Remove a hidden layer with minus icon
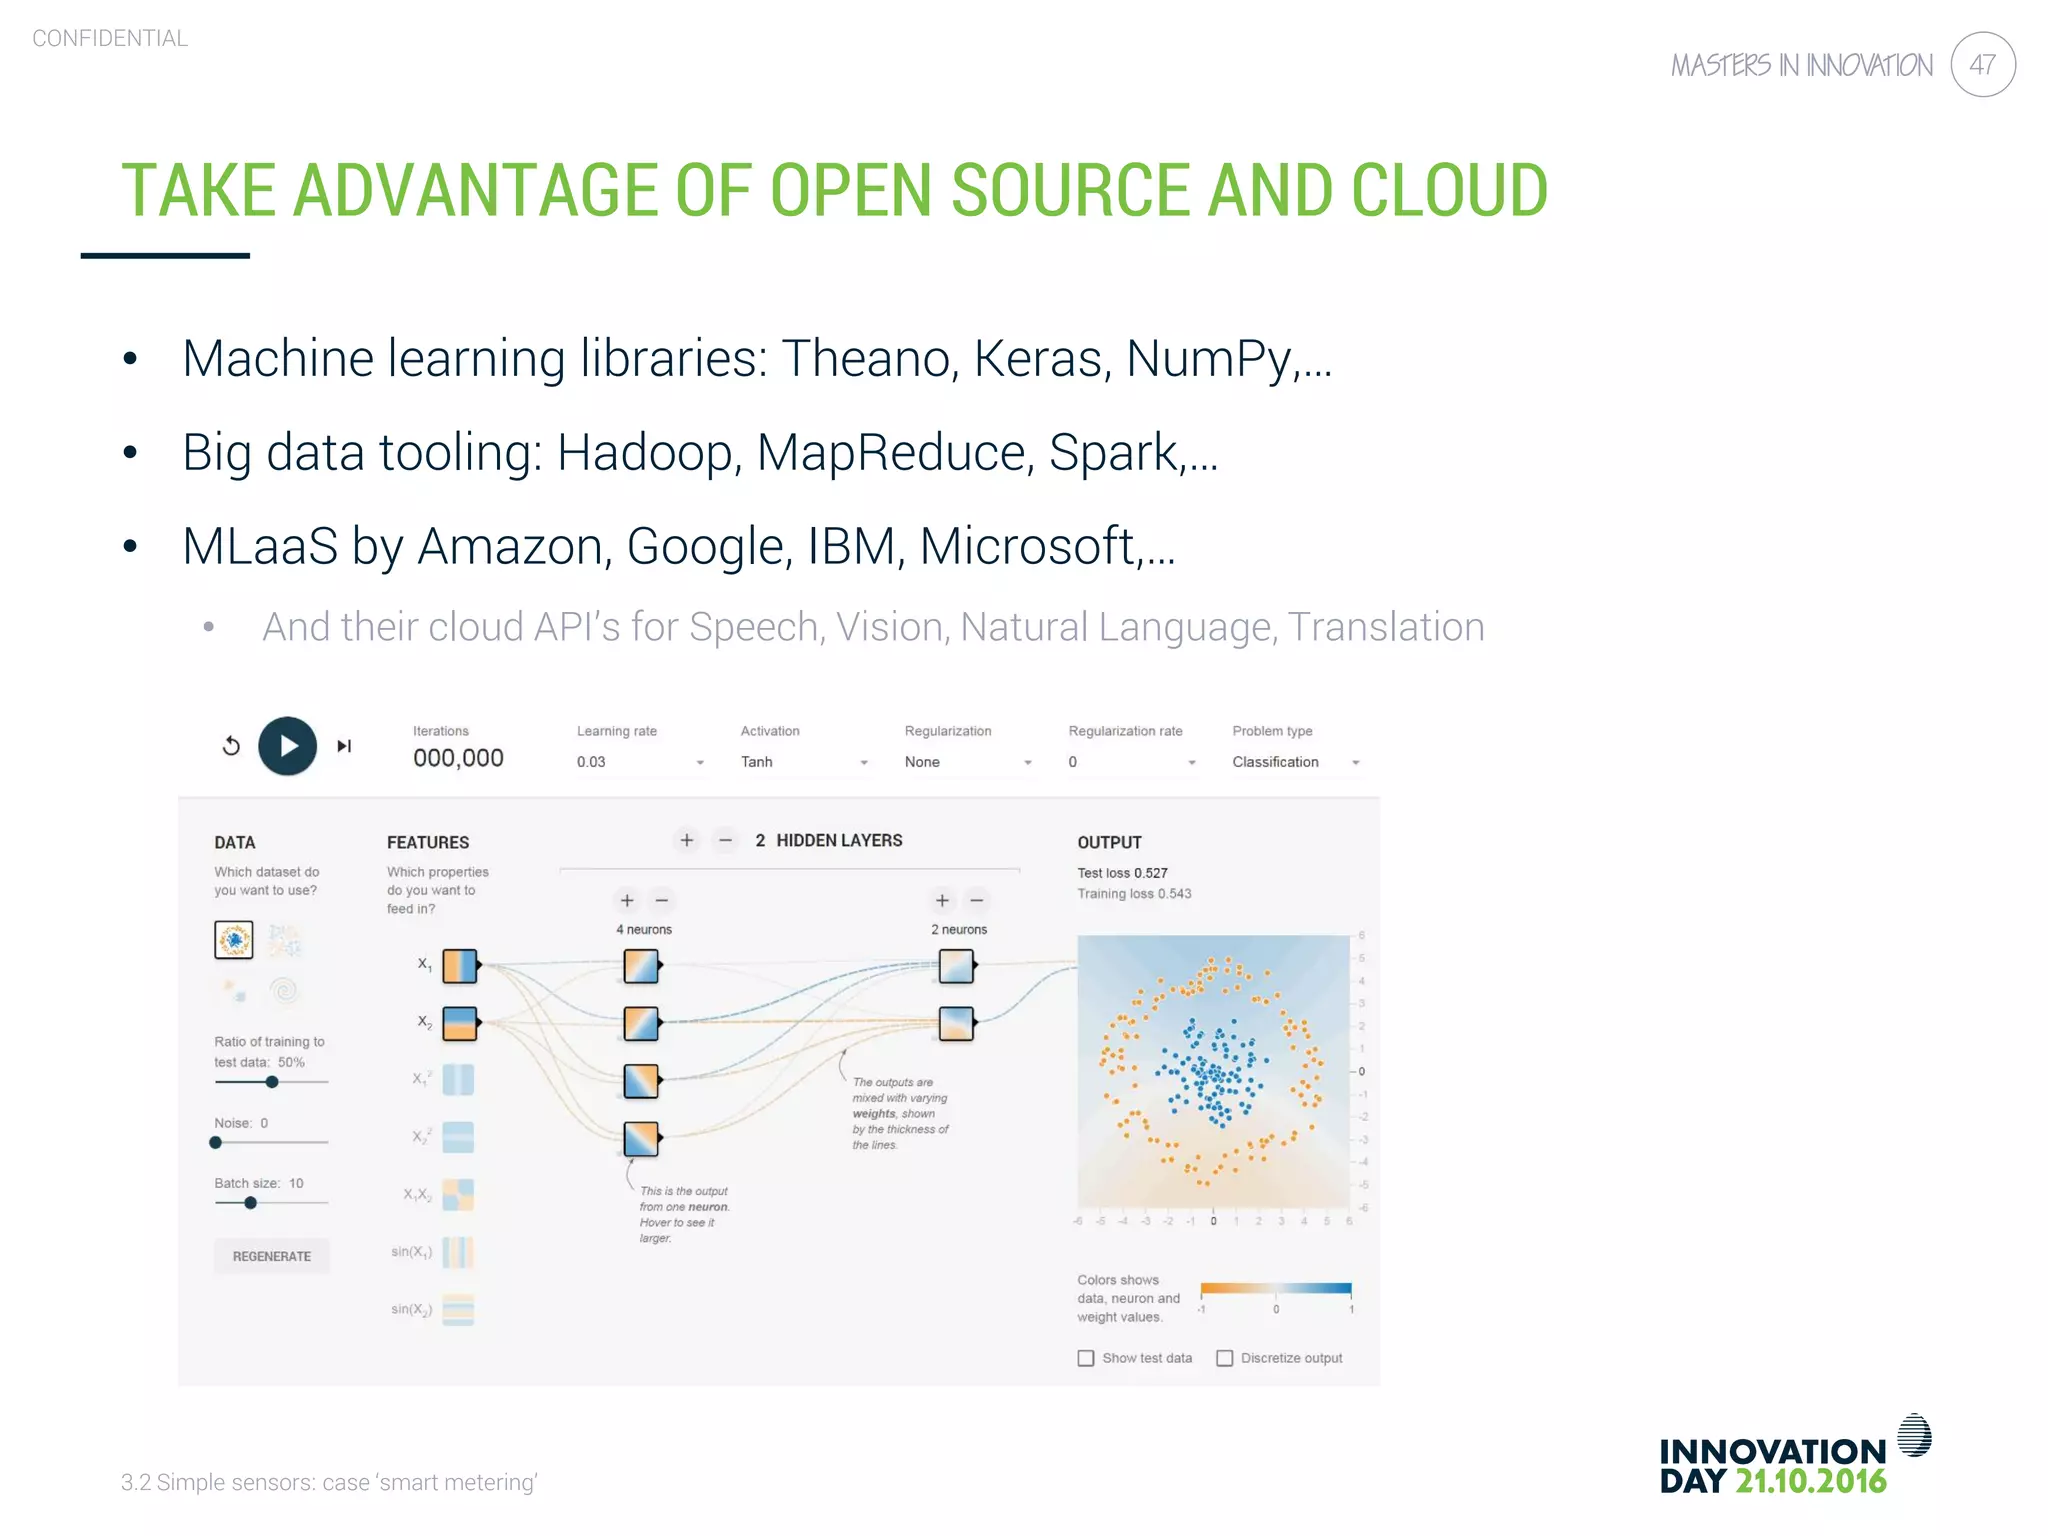 pyautogui.click(x=726, y=840)
